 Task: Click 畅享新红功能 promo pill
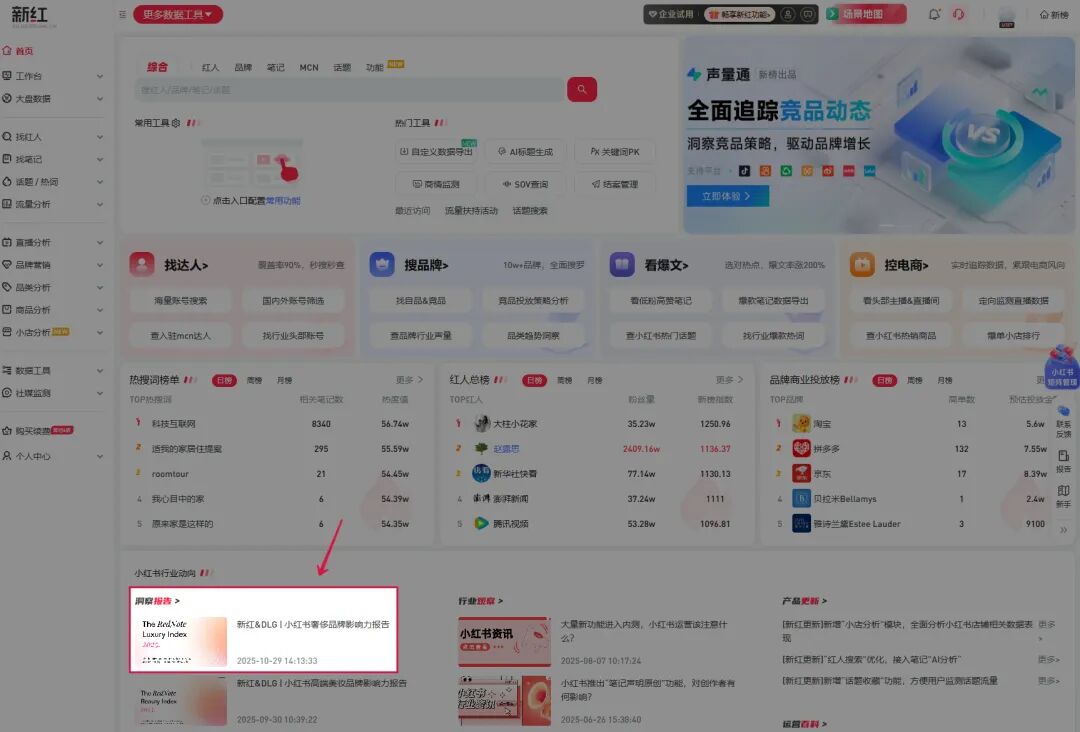tap(739, 14)
